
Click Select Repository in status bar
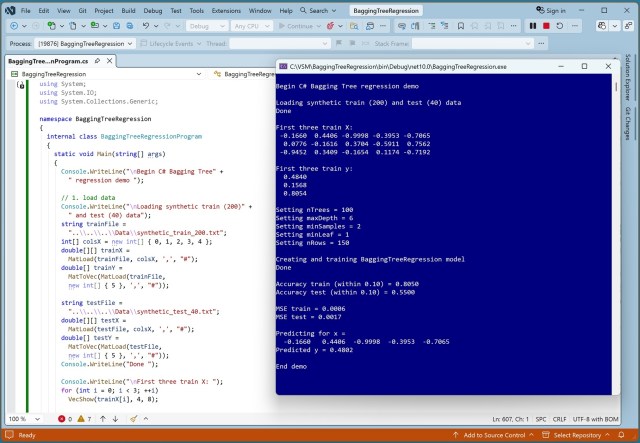(576, 435)
